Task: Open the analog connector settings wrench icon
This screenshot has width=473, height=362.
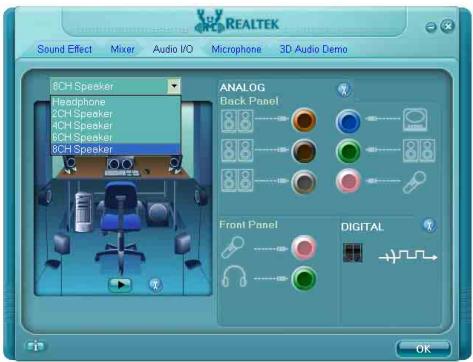Action: click(x=344, y=89)
